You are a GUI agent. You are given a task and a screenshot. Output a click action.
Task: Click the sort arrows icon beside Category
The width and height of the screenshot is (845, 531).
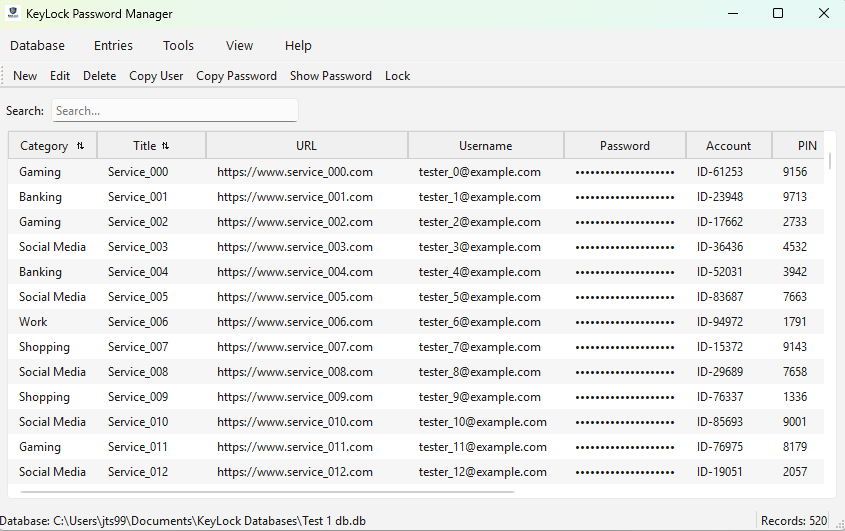click(80, 146)
